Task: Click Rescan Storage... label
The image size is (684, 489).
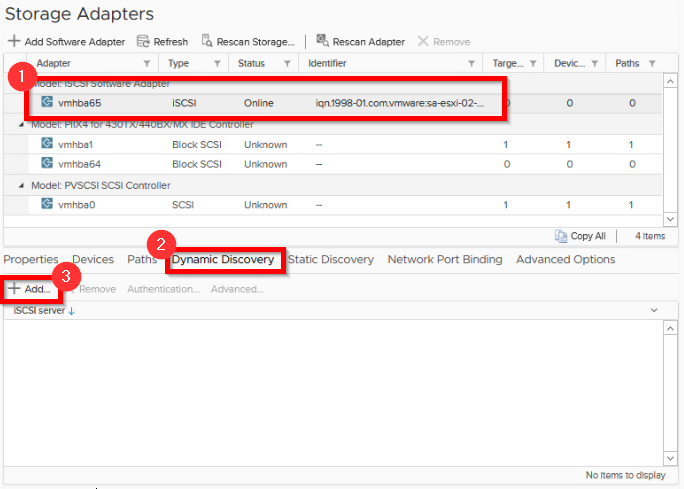Action: 256,42
